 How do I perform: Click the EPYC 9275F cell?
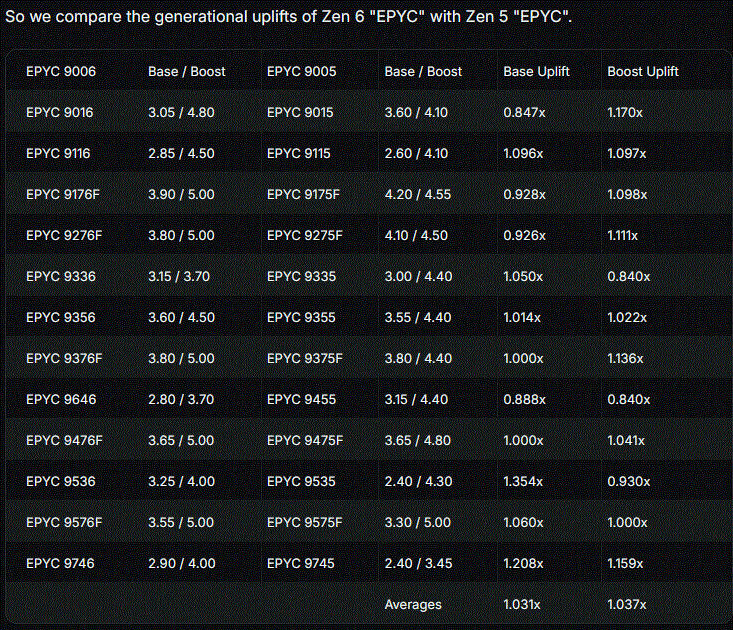(305, 236)
